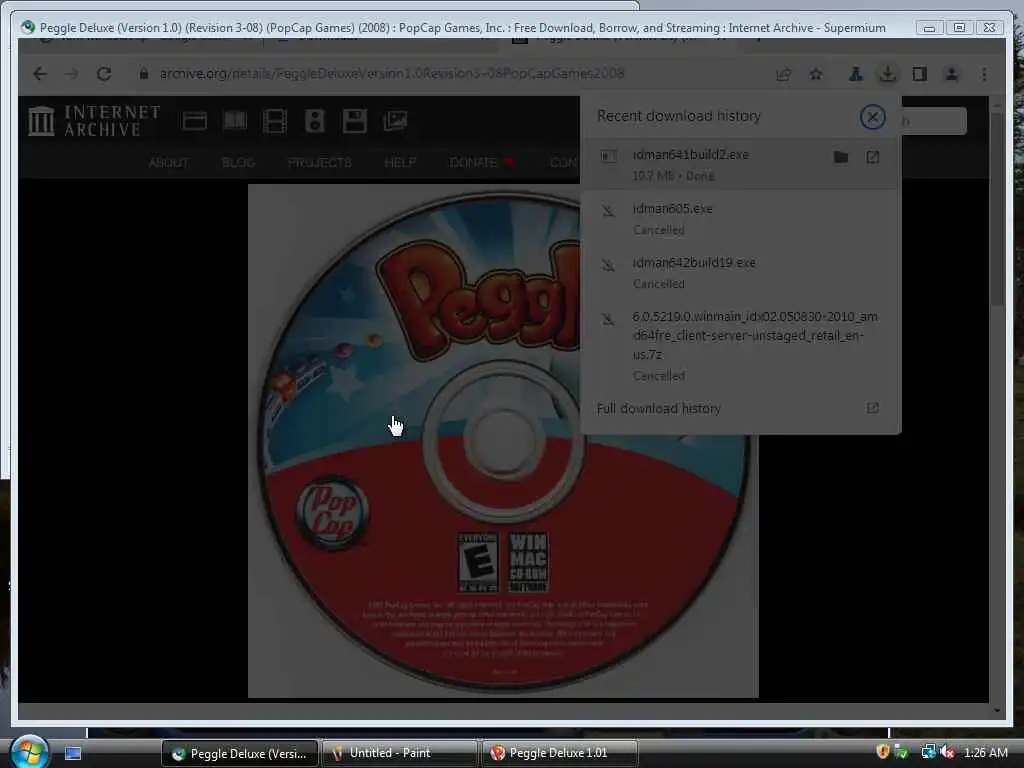Image resolution: width=1024 pixels, height=768 pixels.
Task: Click the security shield tray icon
Action: 883,752
